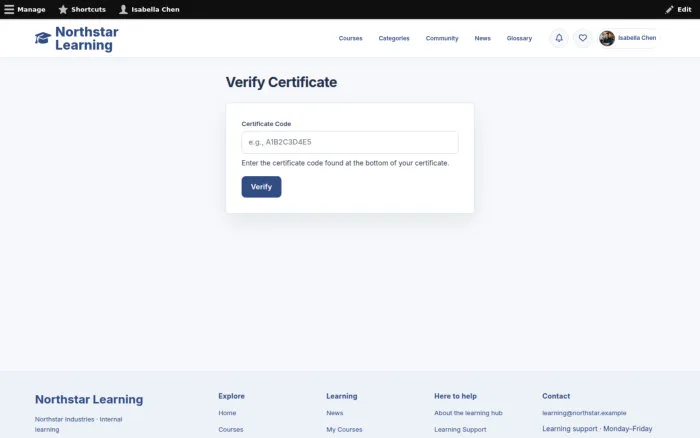Screen dimensions: 700x438
Task: Open the Glossary navigation item
Action: [519, 38]
